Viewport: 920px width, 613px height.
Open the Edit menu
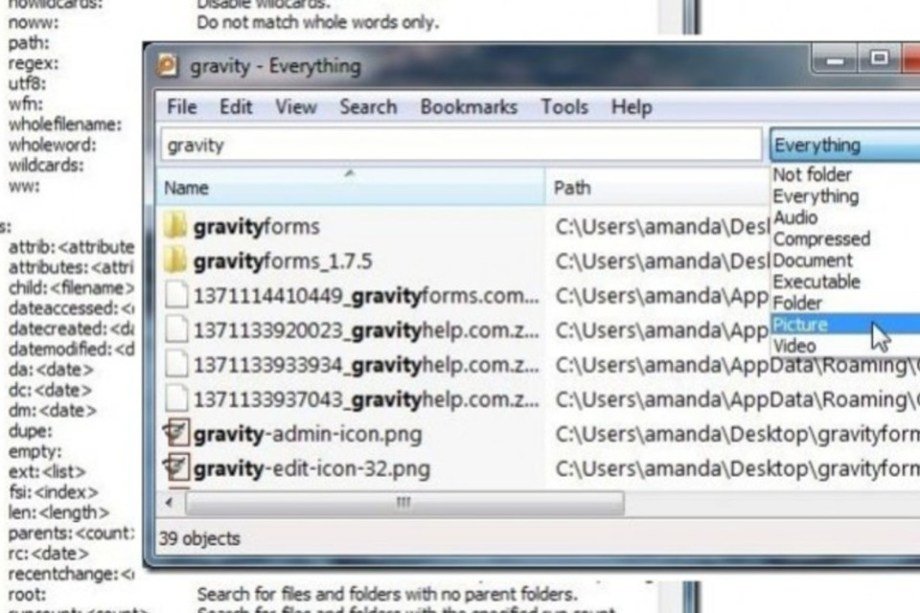click(x=236, y=107)
